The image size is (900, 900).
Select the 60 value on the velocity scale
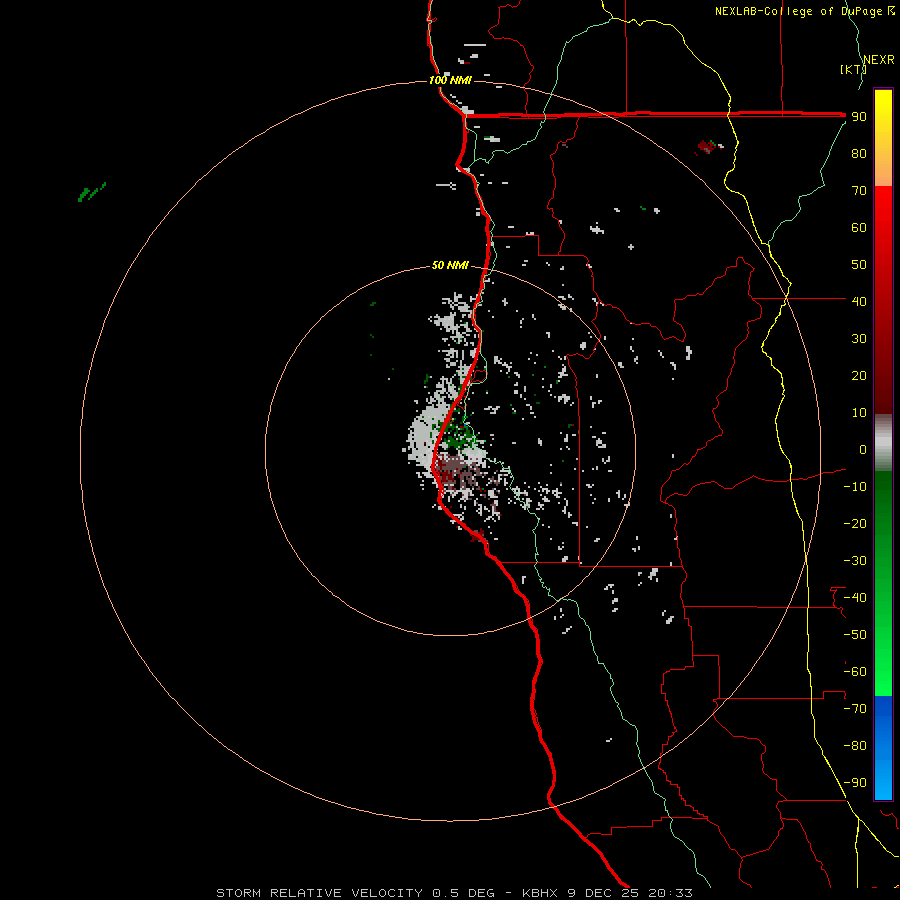859,227
